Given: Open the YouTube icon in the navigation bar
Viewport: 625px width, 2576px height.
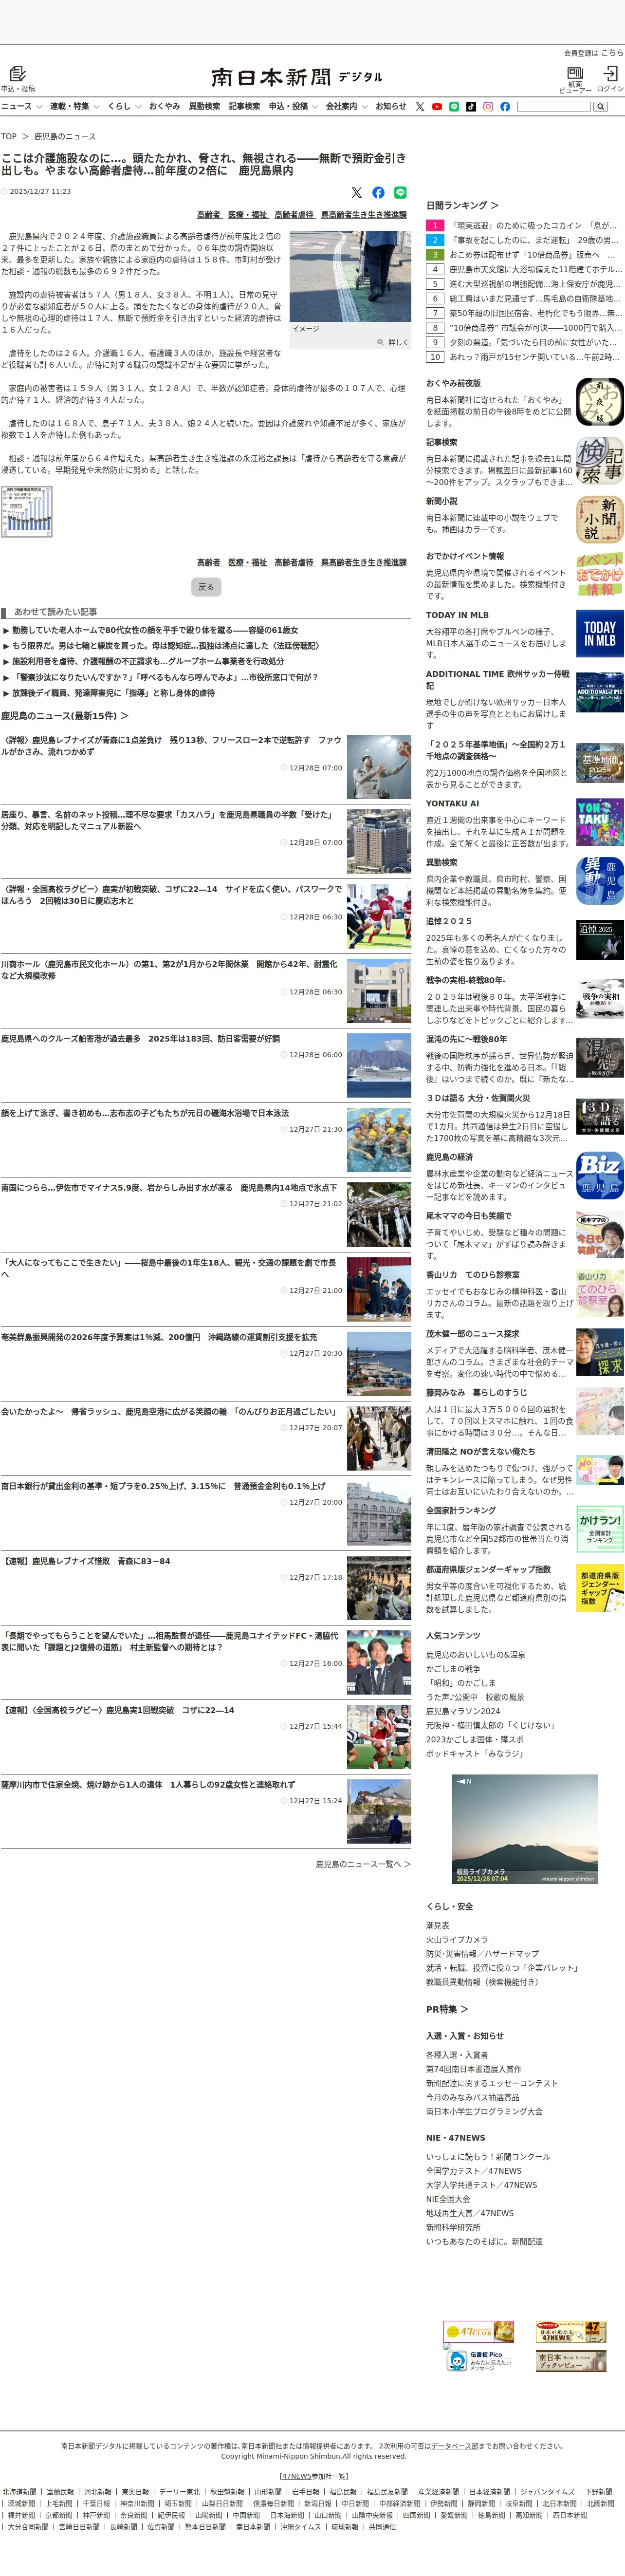Looking at the screenshot, I should pyautogui.click(x=437, y=106).
